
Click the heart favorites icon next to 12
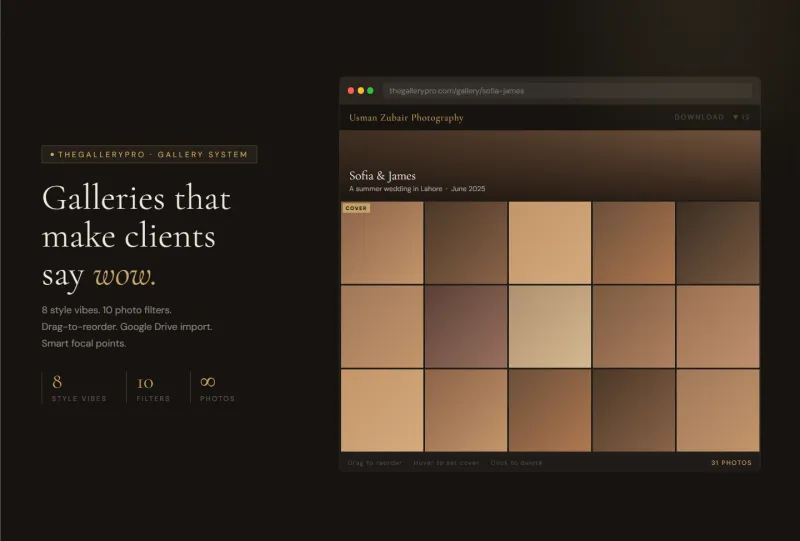(x=736, y=117)
